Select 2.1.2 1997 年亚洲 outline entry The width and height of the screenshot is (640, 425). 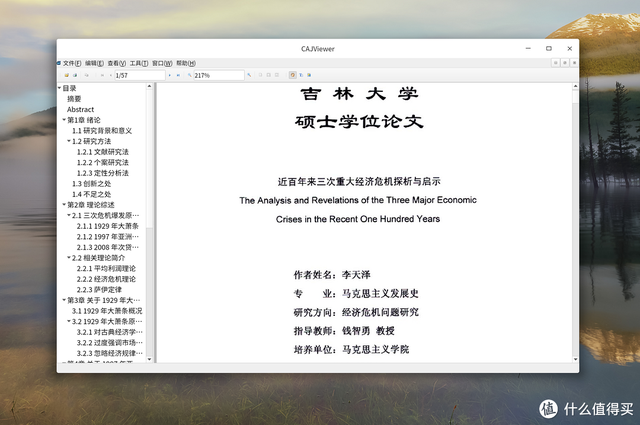point(108,237)
